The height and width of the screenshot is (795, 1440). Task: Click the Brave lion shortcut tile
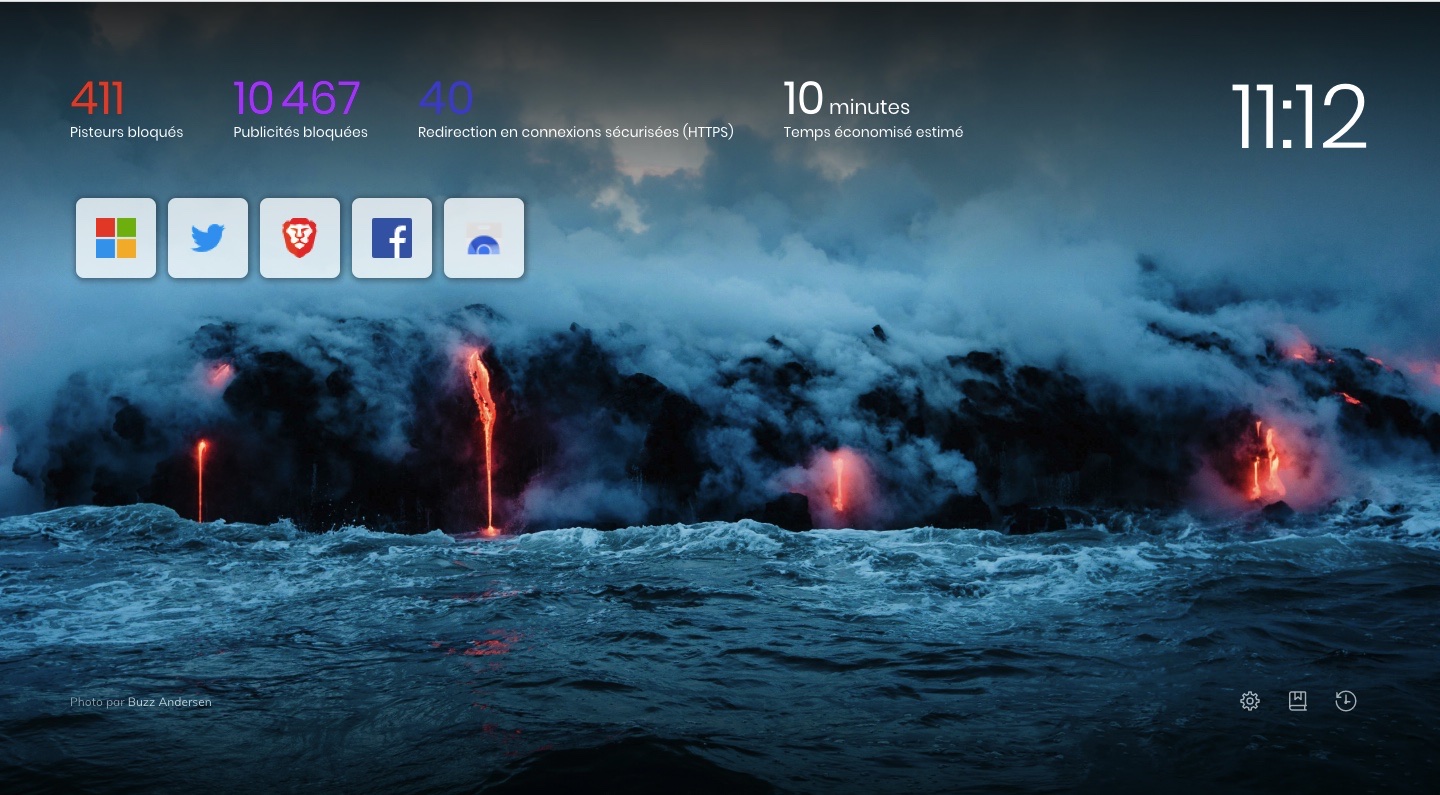300,238
